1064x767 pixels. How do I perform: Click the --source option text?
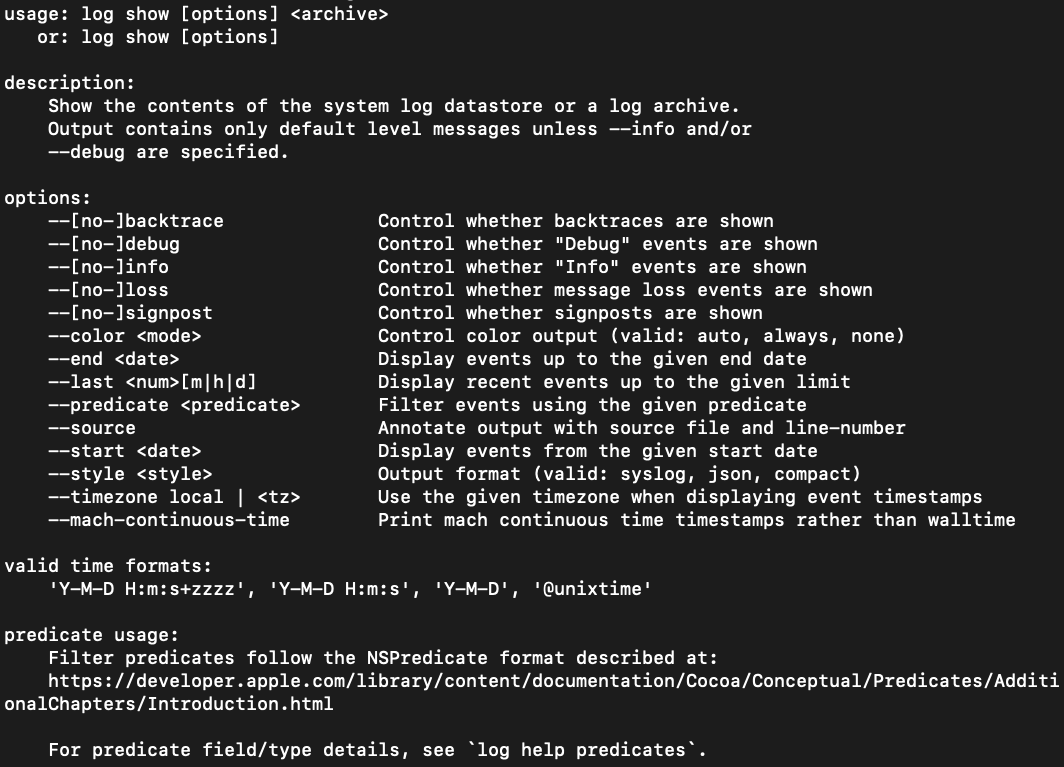click(92, 428)
